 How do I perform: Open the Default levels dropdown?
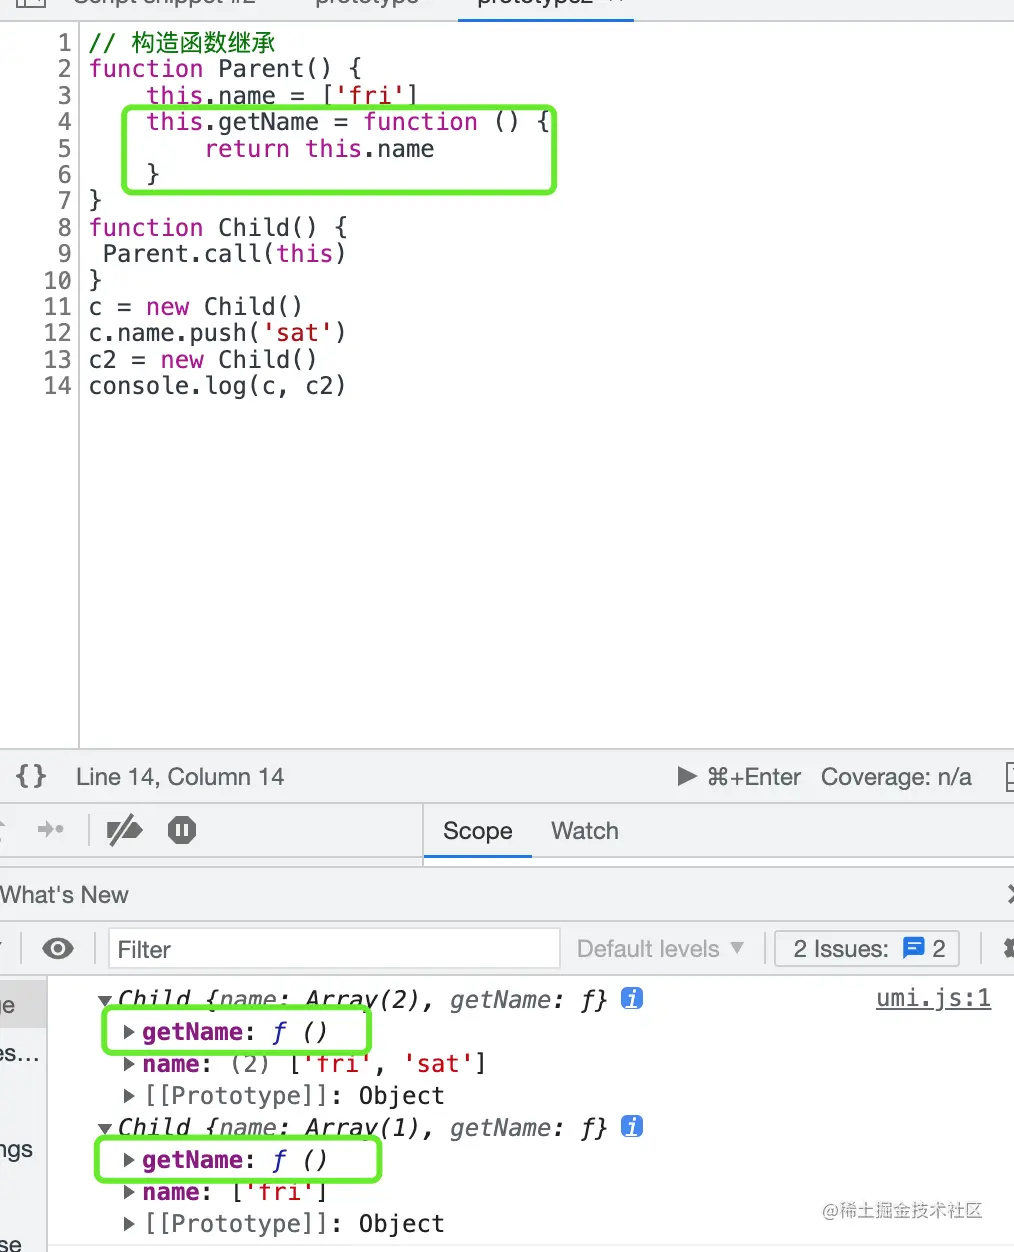pyautogui.click(x=660, y=949)
